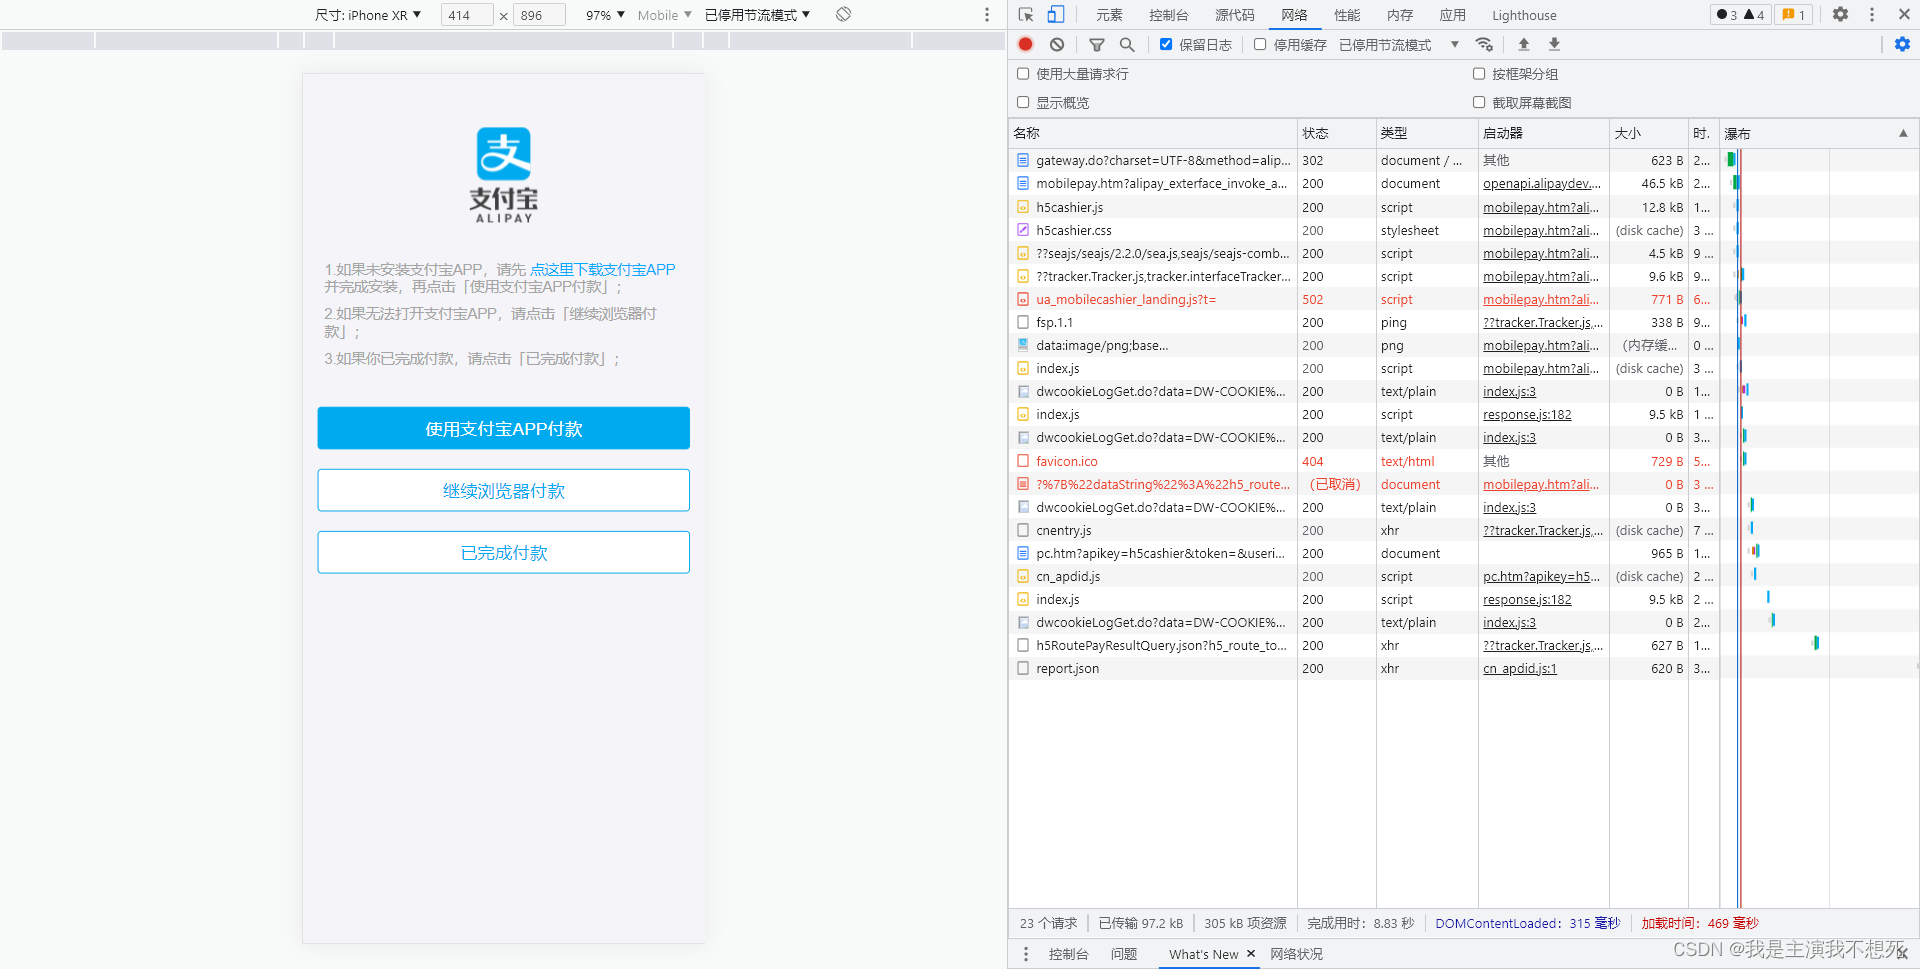Close the DevTools panel
This screenshot has height=969, width=1920.
[1904, 14]
